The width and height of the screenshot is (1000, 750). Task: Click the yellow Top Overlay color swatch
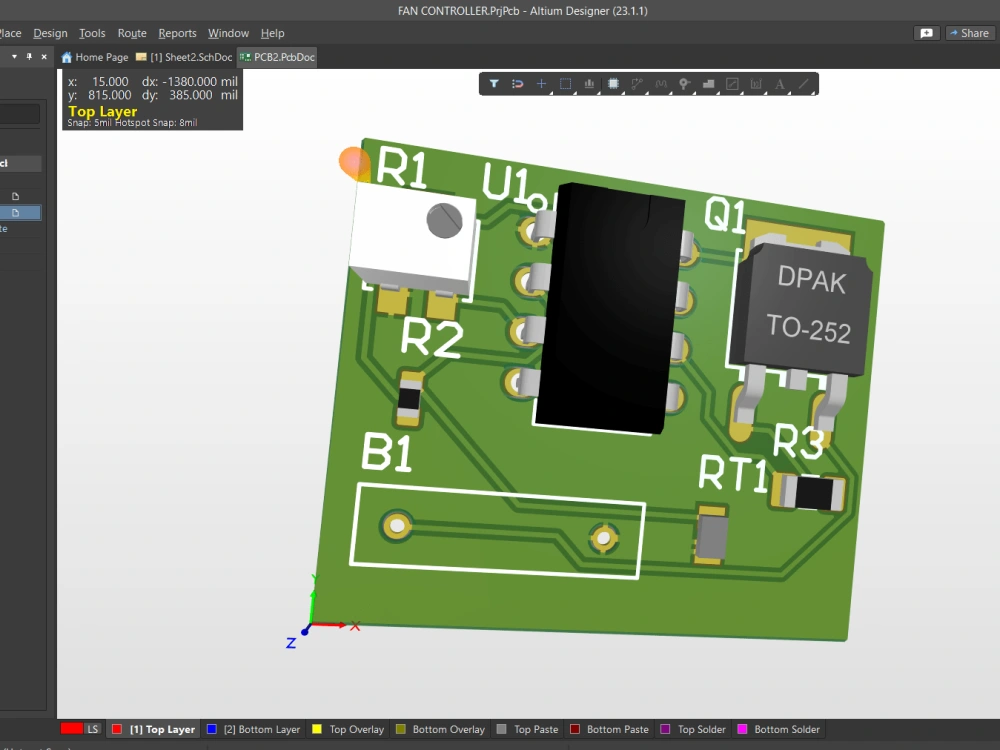317,729
